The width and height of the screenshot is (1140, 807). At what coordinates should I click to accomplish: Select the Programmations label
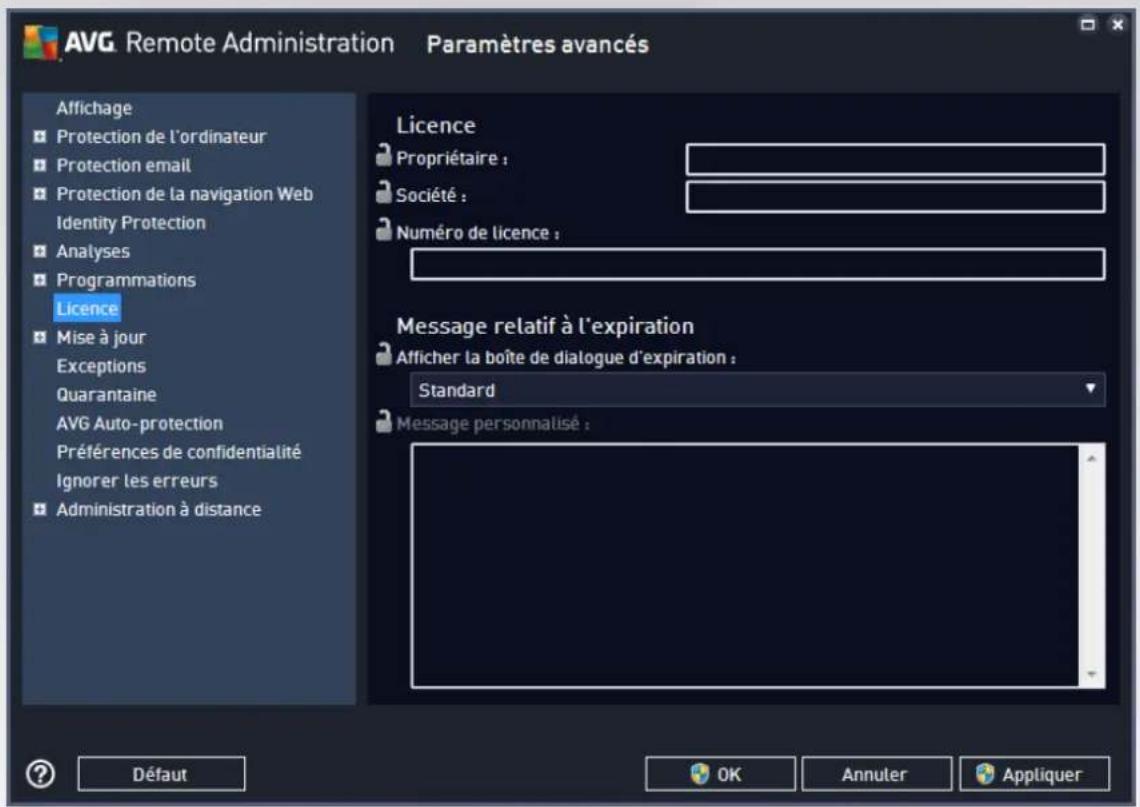126,280
